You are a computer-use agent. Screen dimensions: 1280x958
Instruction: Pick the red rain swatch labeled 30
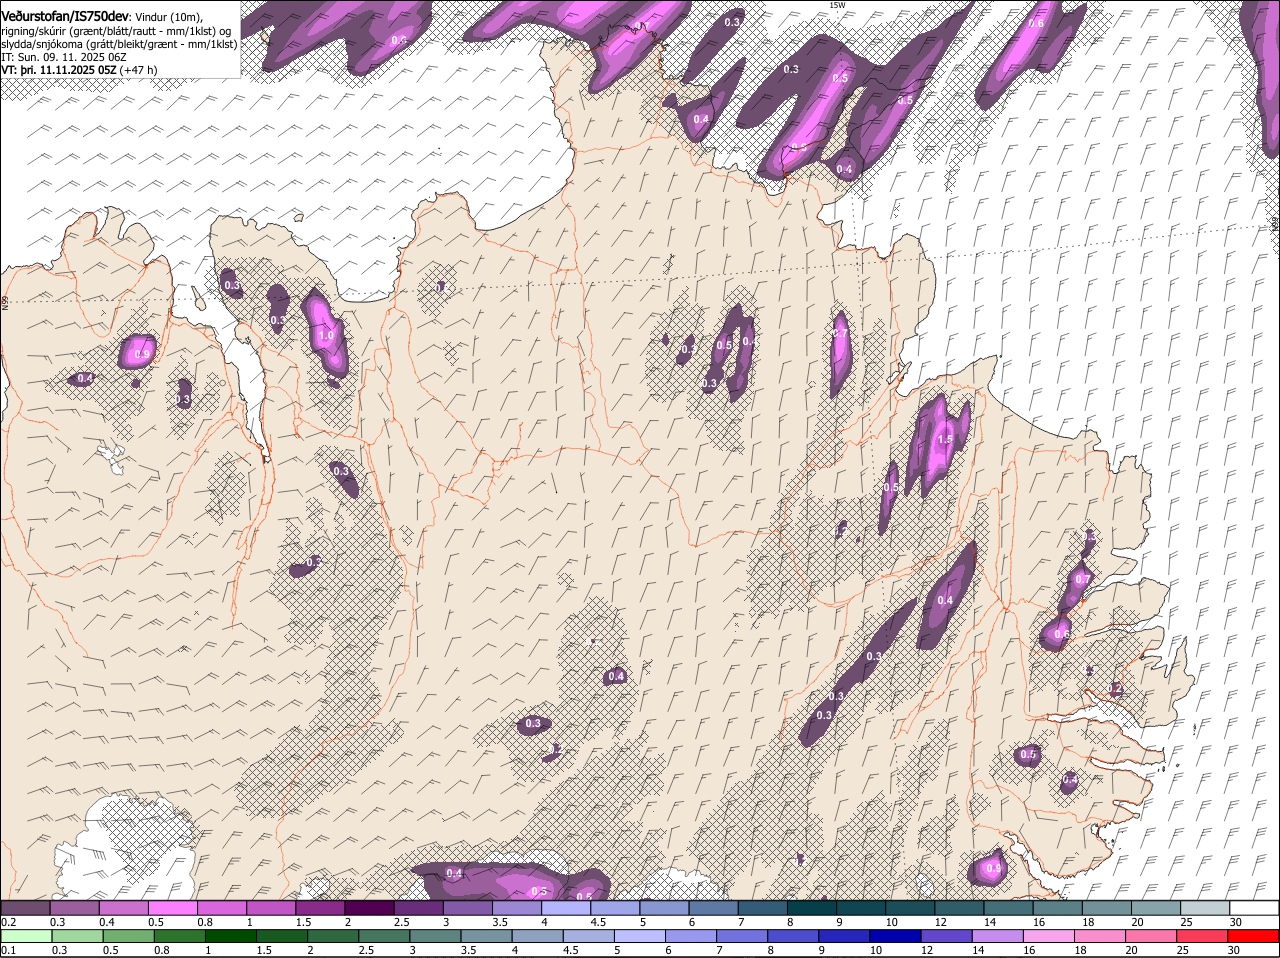point(1255,936)
